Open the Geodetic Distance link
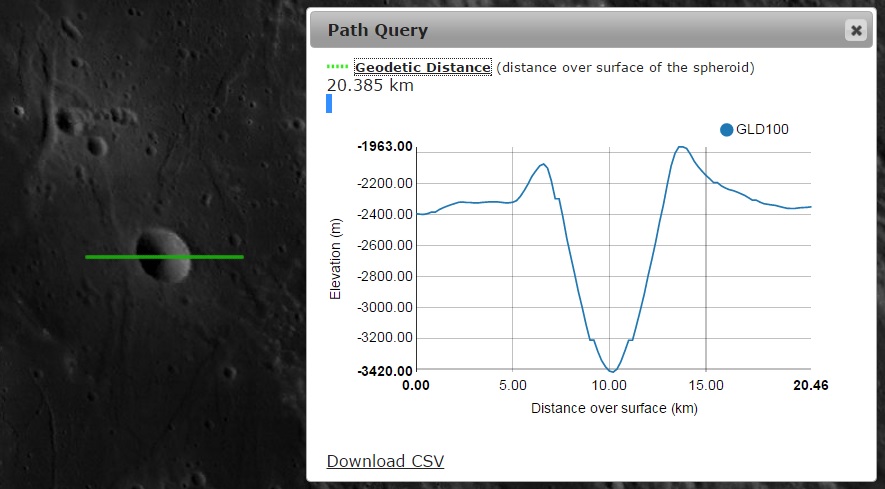885x489 pixels. tap(423, 67)
